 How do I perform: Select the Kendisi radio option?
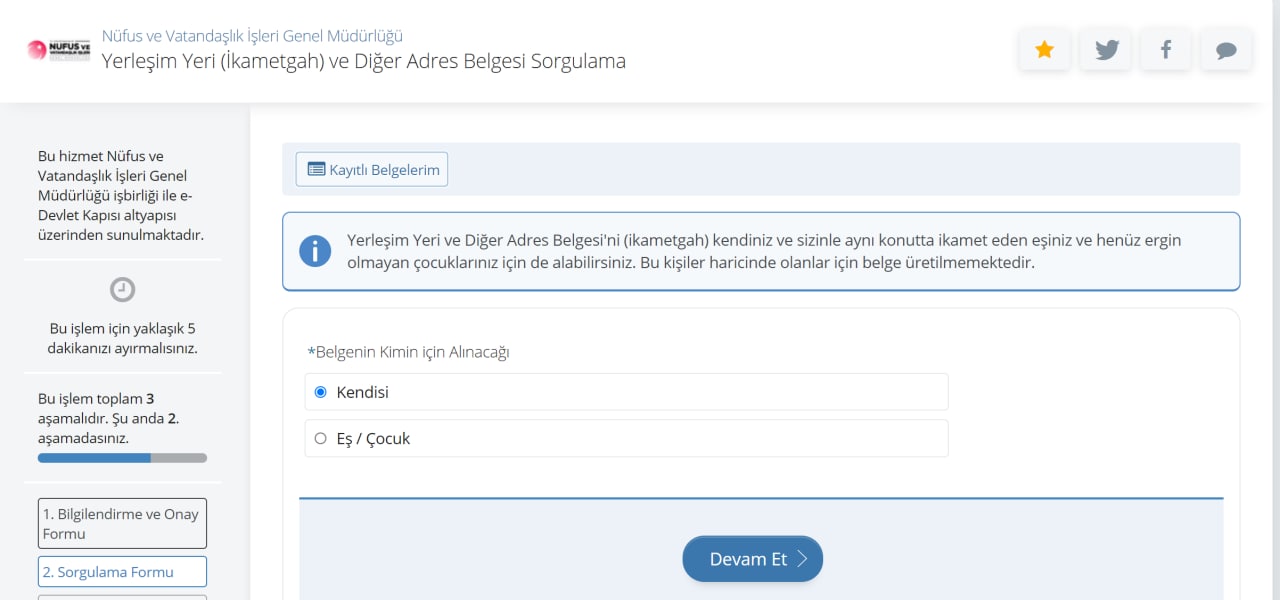coord(320,392)
